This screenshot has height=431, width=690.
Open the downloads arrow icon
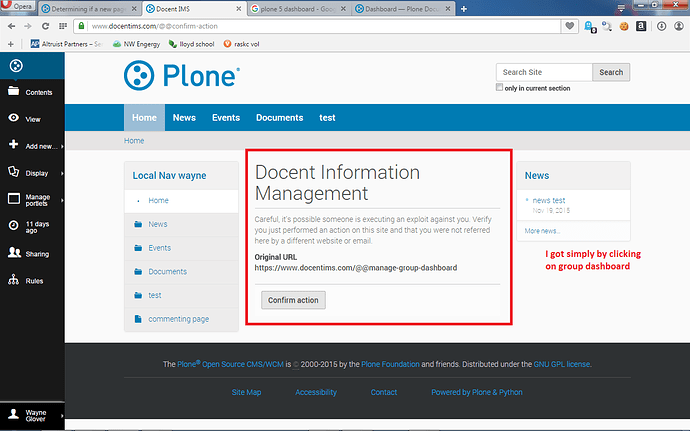tap(661, 26)
